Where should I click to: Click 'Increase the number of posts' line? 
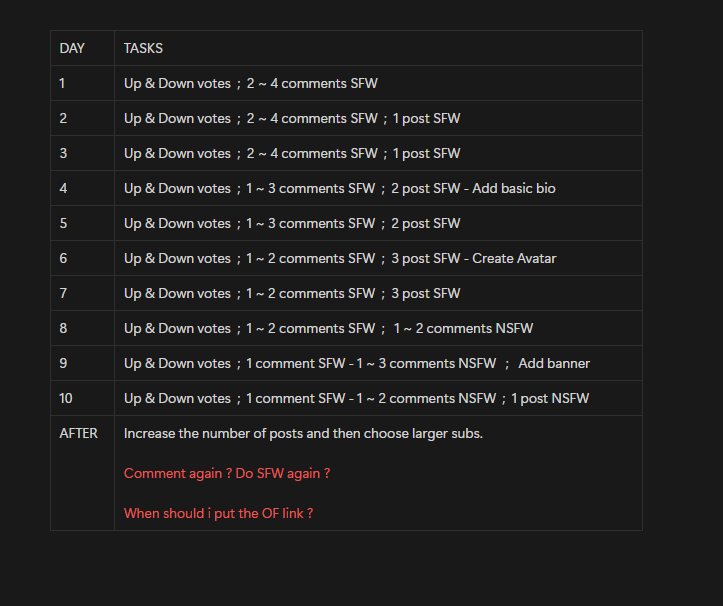(303, 434)
